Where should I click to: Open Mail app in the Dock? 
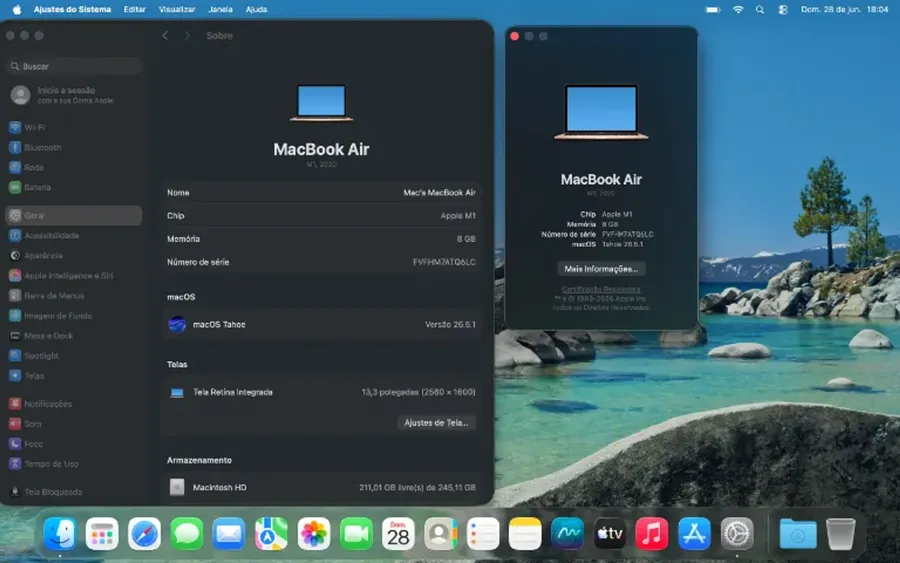pos(229,534)
